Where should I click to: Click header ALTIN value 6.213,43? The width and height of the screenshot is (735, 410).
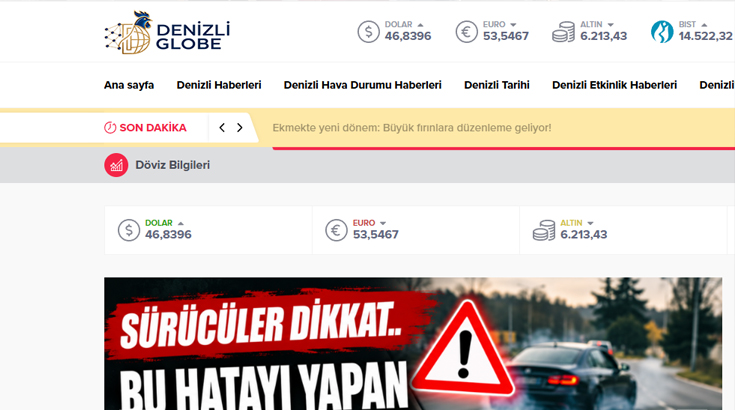click(603, 36)
